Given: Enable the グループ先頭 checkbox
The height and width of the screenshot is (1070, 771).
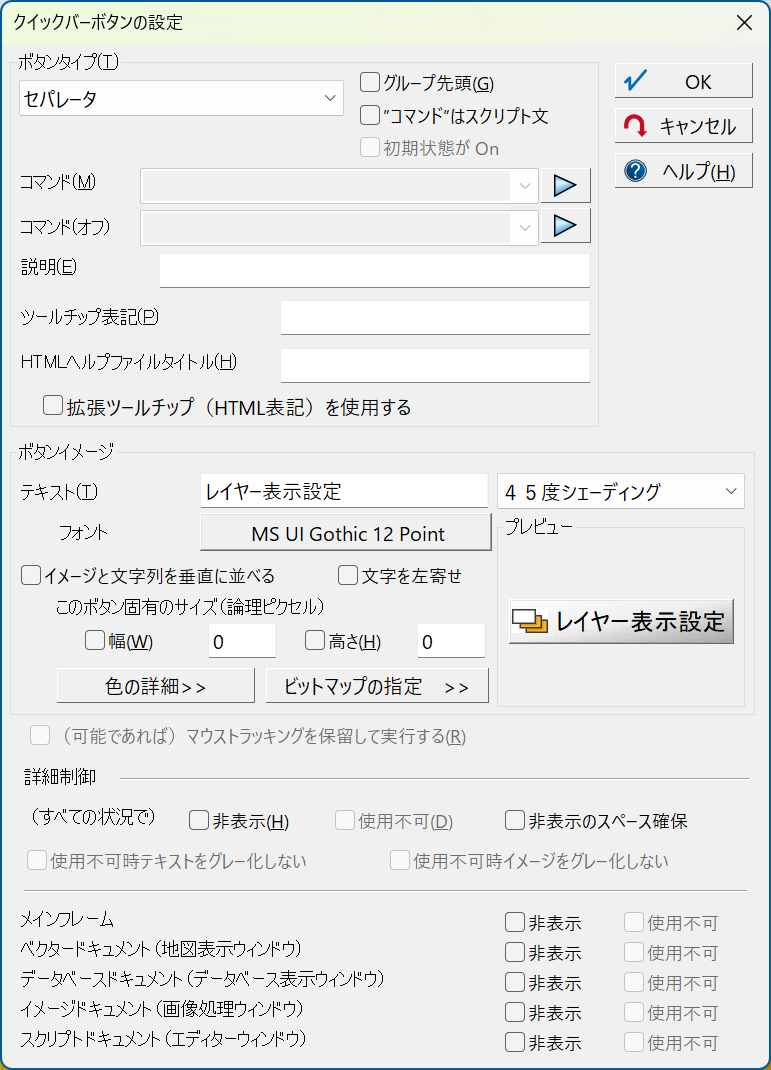Looking at the screenshot, I should (370, 83).
